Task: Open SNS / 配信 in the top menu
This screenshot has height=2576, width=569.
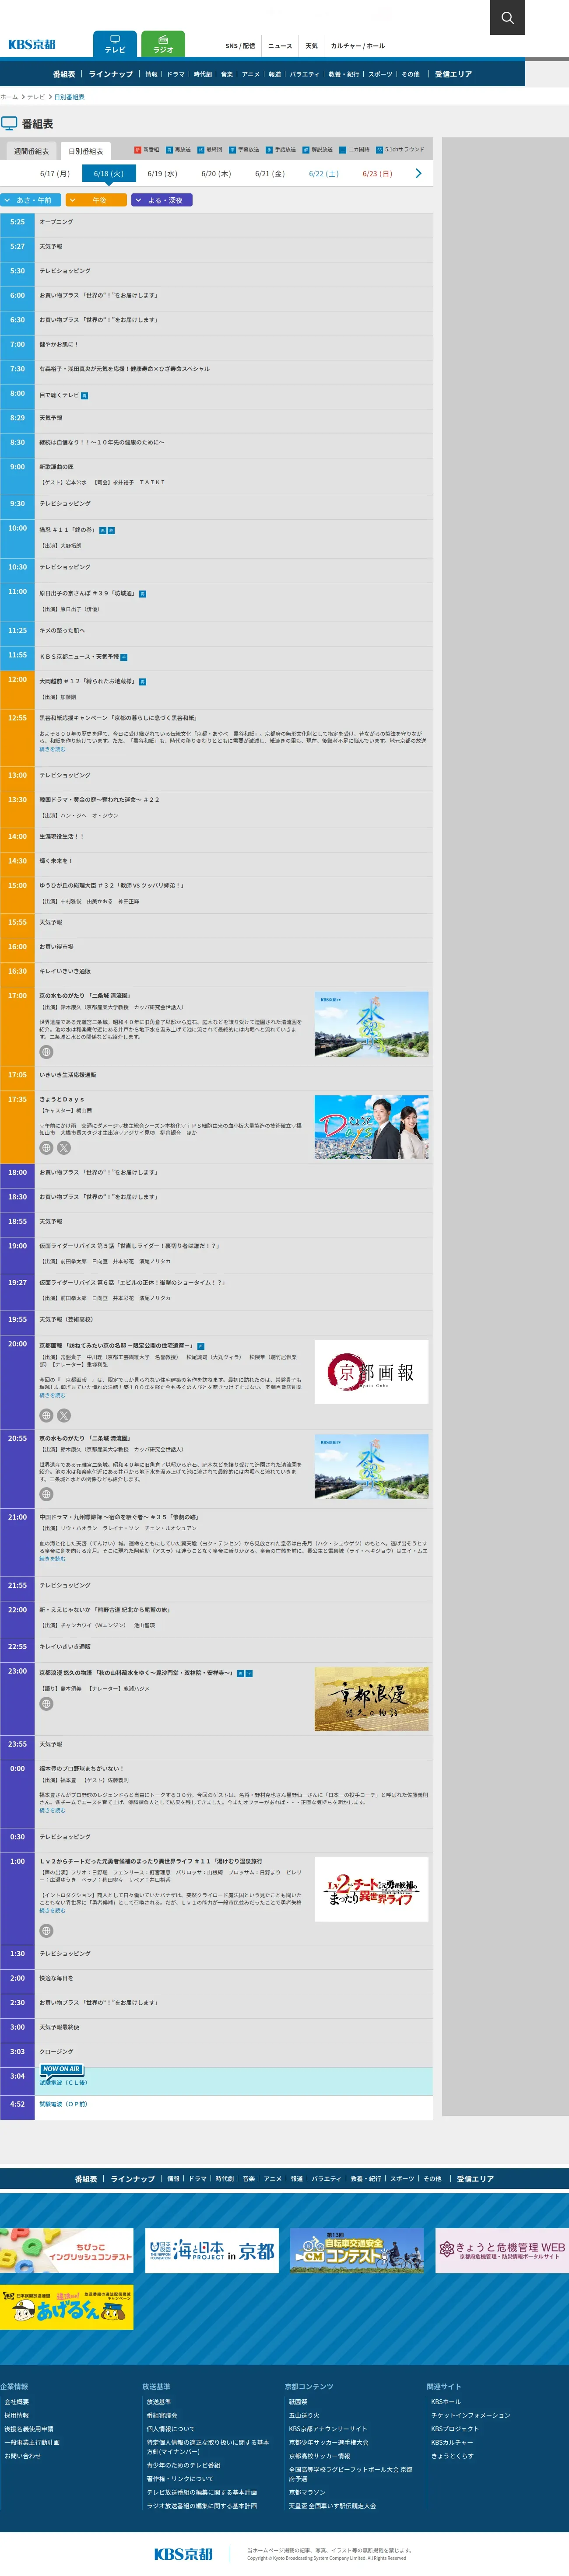Action: 240,46
